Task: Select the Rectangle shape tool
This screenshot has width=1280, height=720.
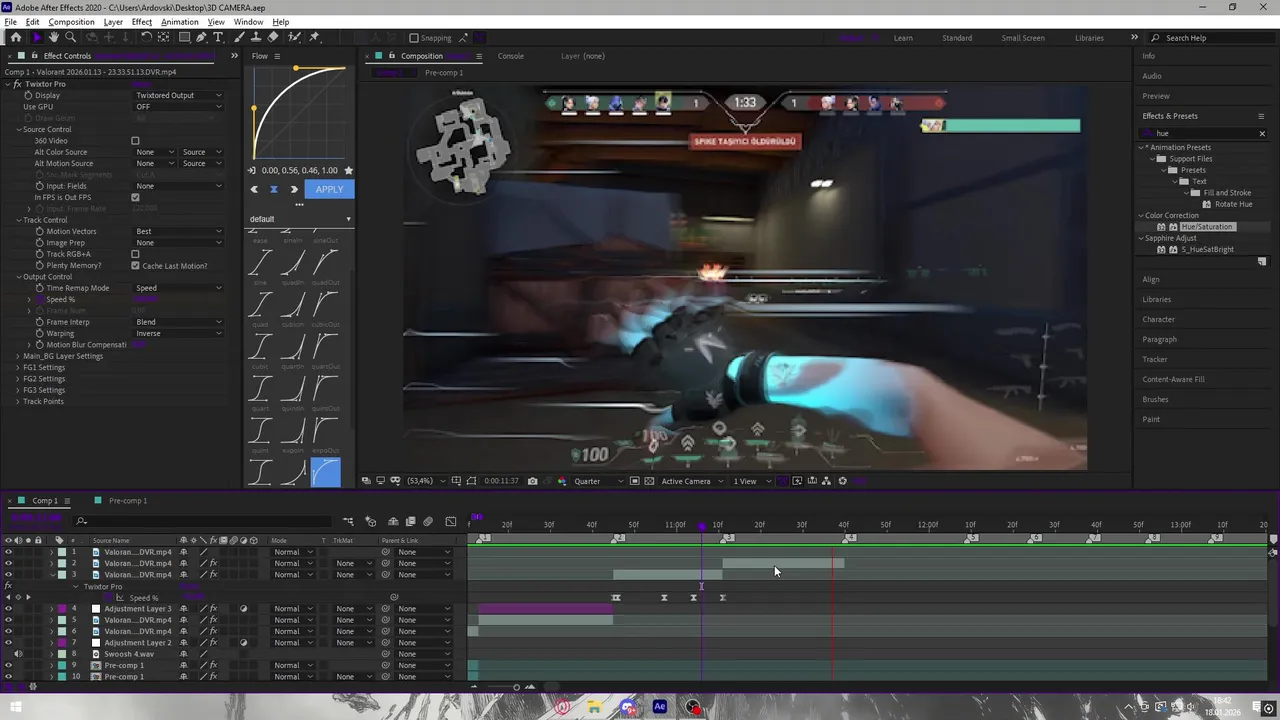Action: pos(184,37)
